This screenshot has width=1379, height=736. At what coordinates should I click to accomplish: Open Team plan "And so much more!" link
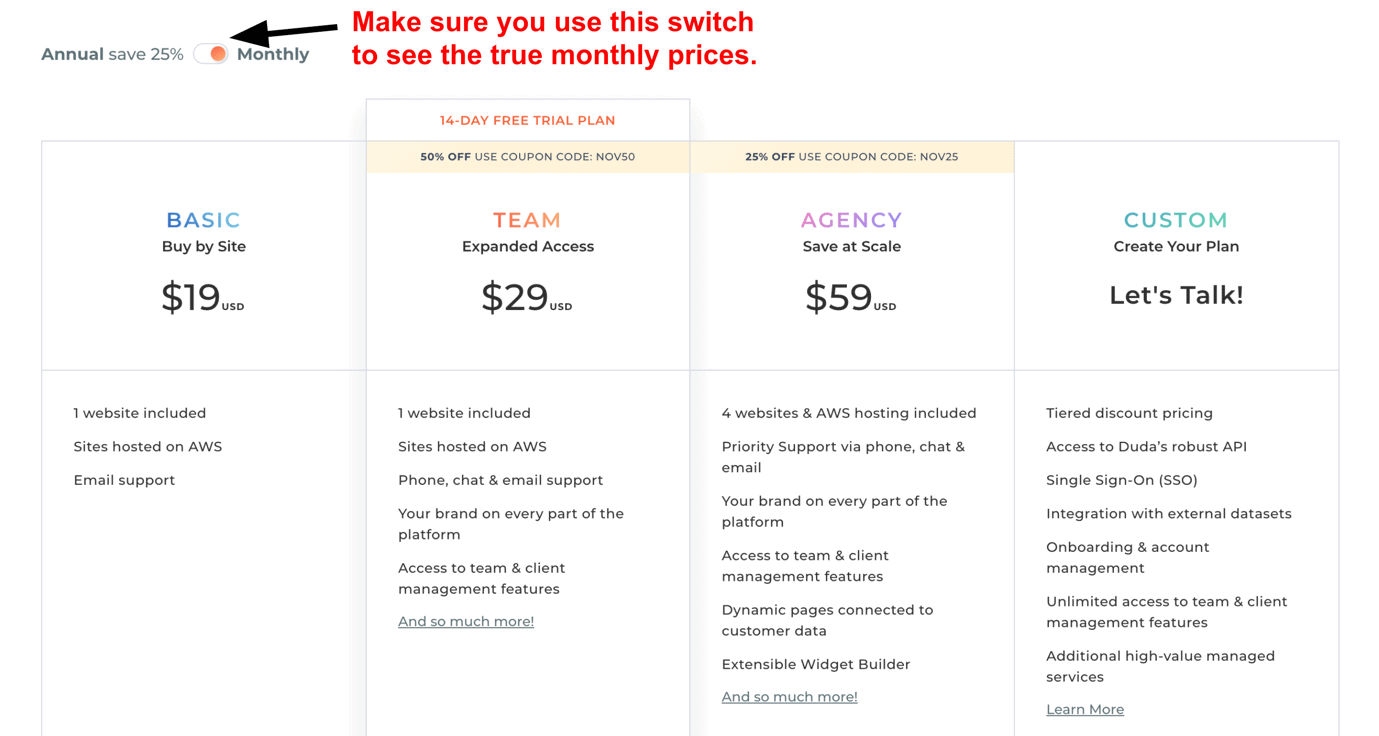tap(466, 621)
